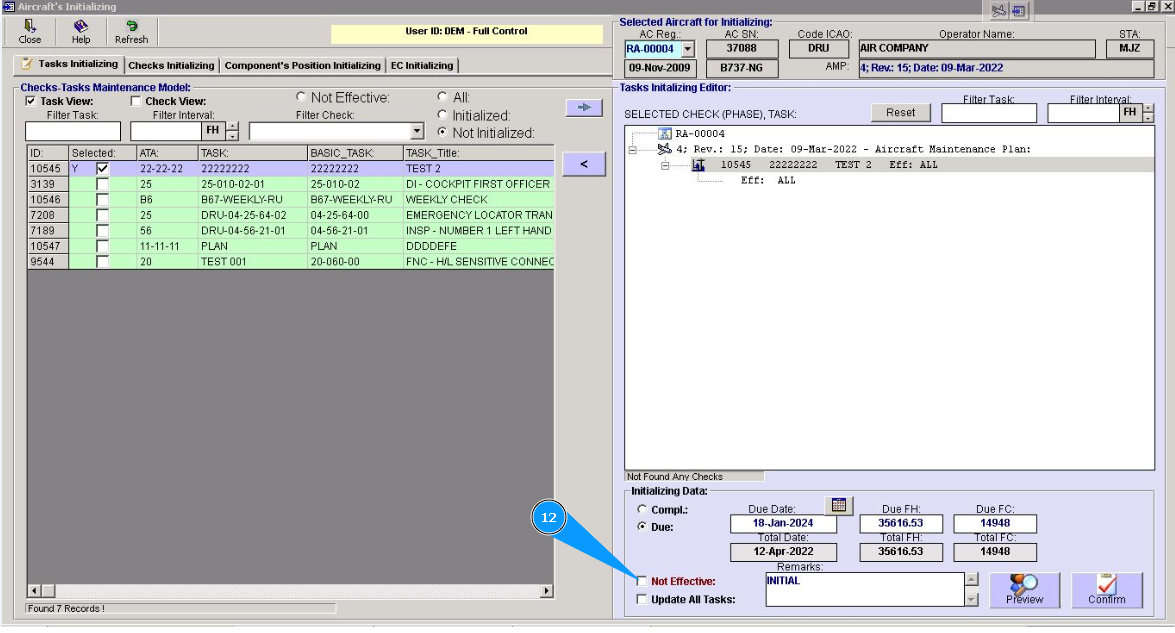Click the Due Date field 18-Jan-2024

click(x=783, y=524)
